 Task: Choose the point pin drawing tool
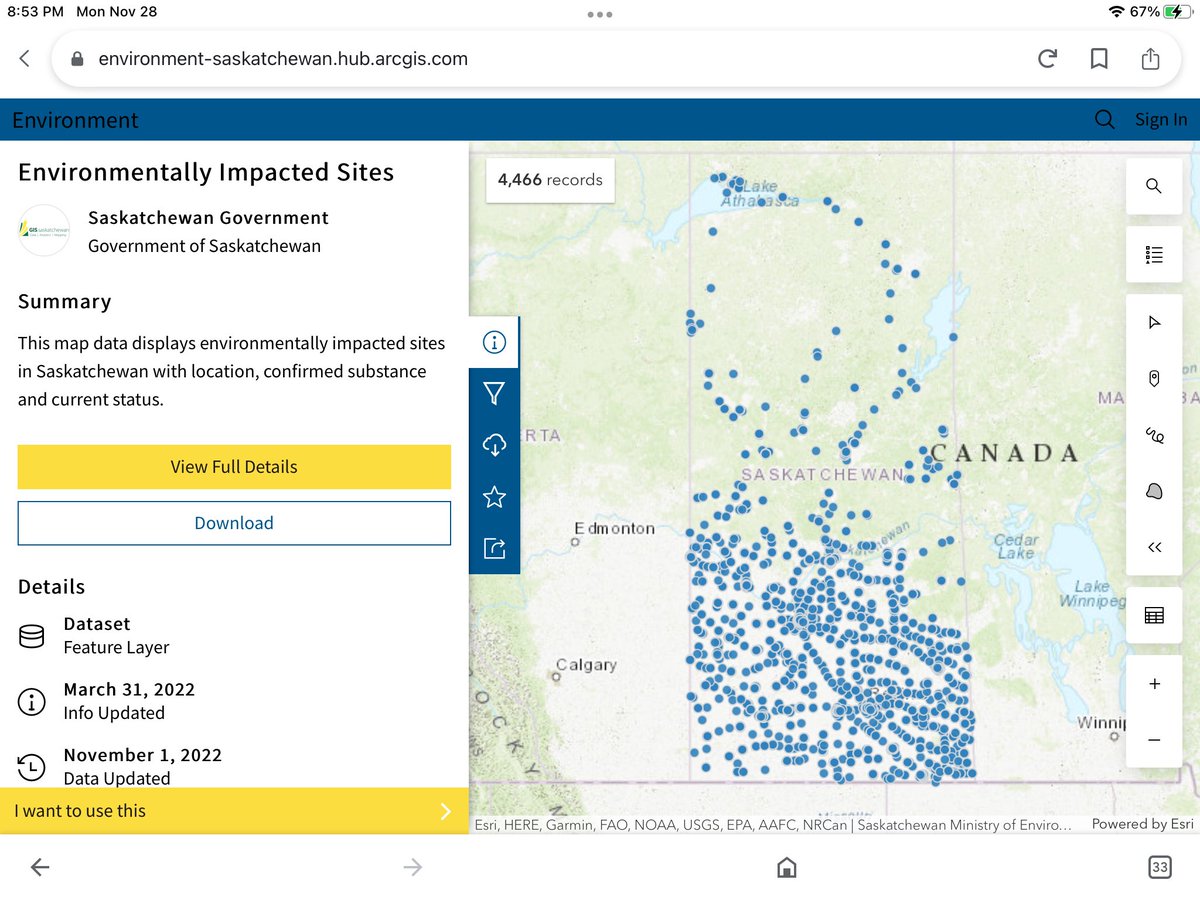pyautogui.click(x=1154, y=378)
